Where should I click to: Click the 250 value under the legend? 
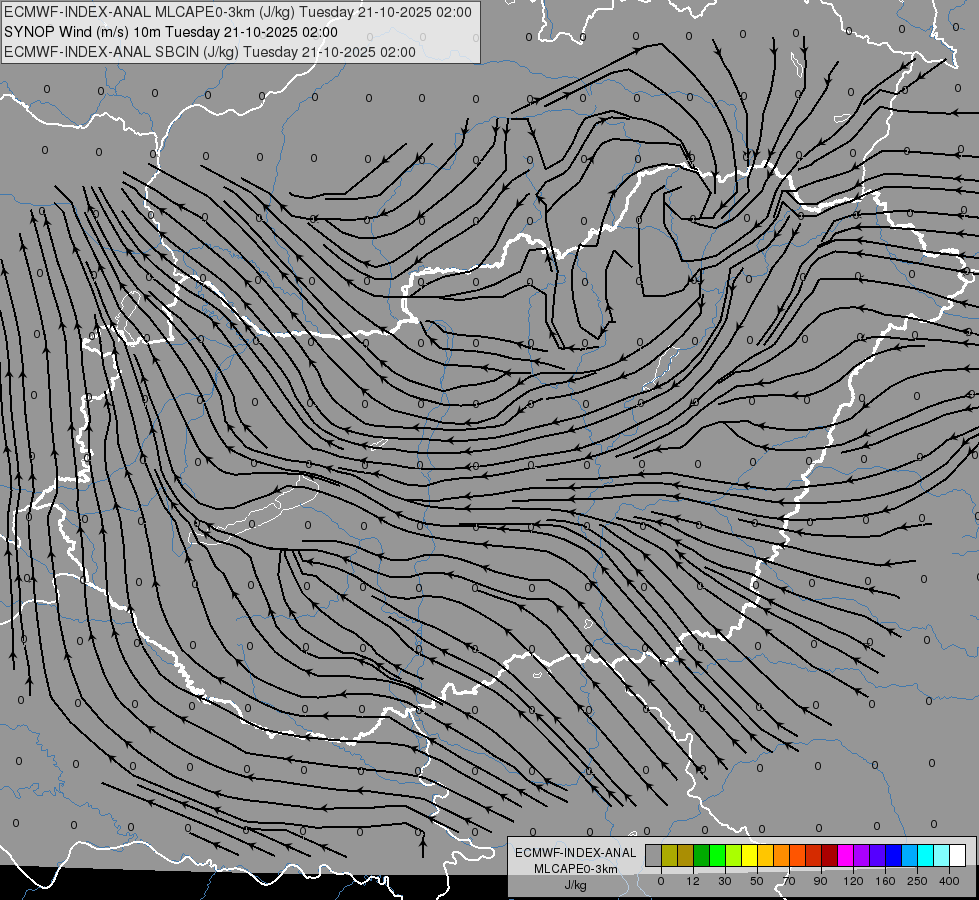click(917, 881)
